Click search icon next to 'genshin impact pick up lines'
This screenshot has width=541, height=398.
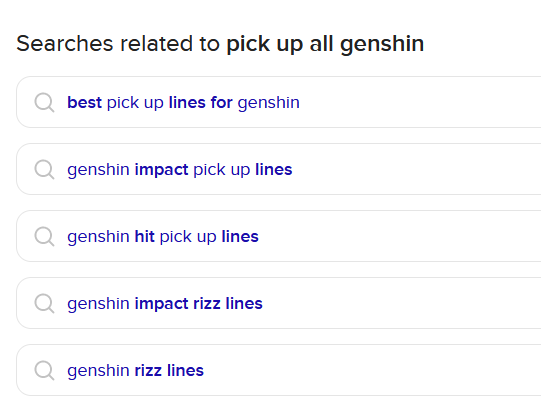pos(45,169)
